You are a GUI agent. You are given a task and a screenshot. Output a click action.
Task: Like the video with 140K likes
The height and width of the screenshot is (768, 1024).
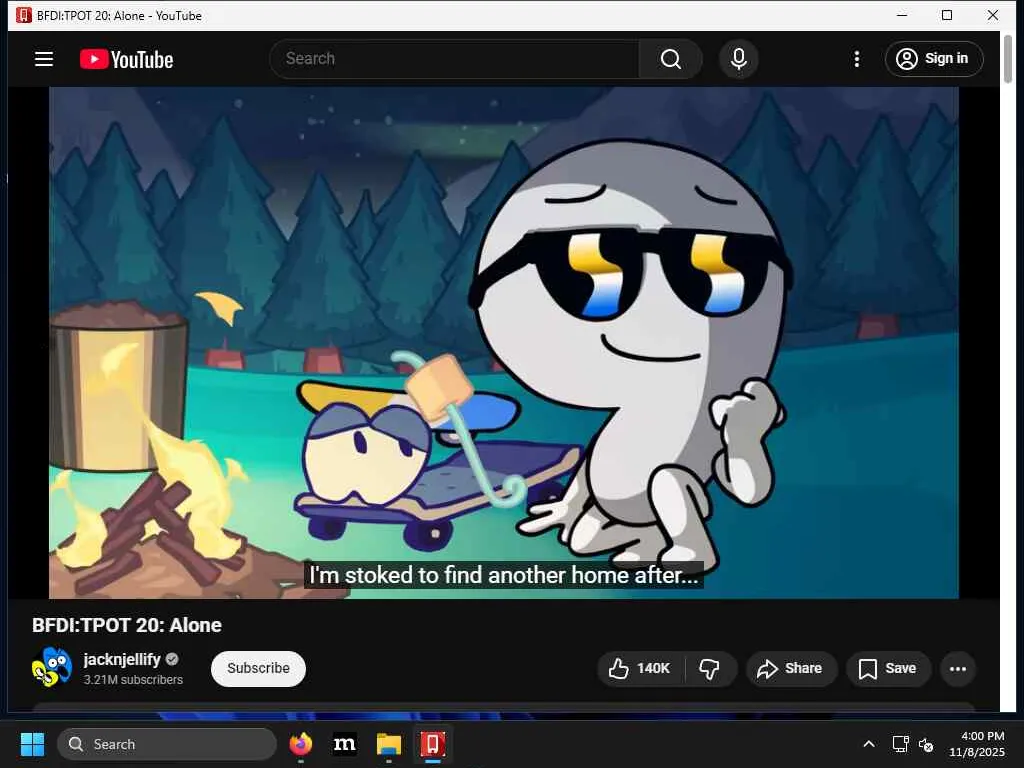pyautogui.click(x=641, y=668)
